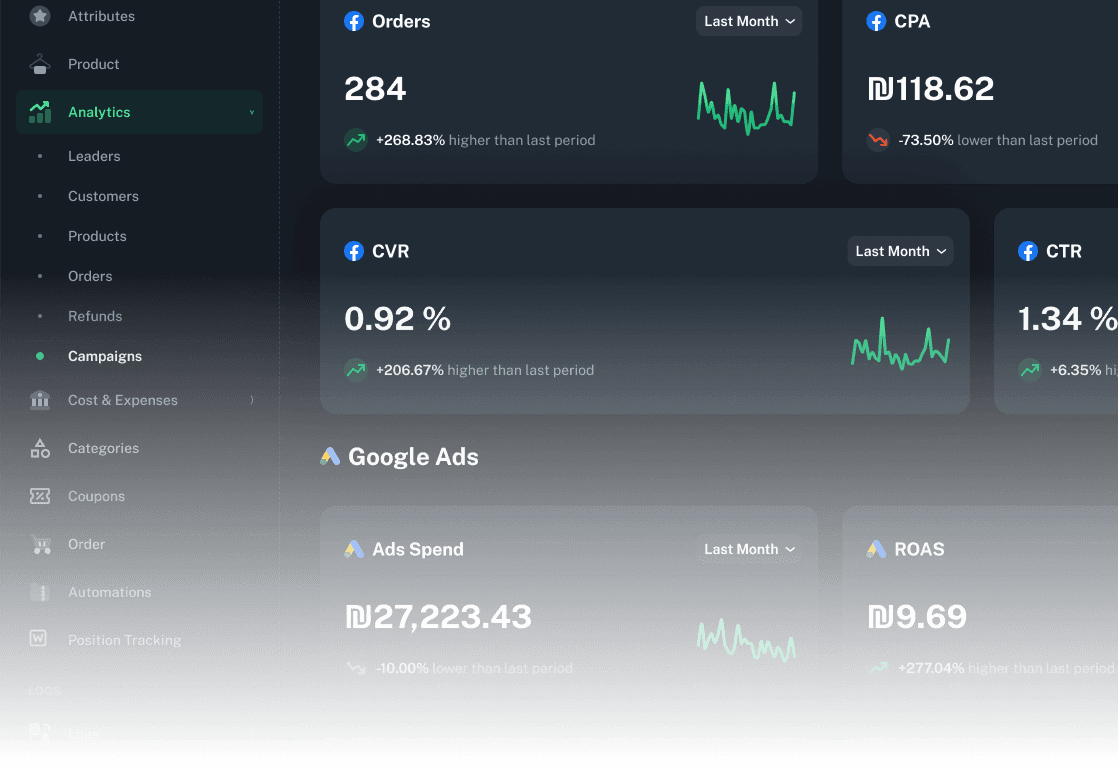Click the Google Ads section logo
Screen dimensions: 1118x768
click(329, 456)
